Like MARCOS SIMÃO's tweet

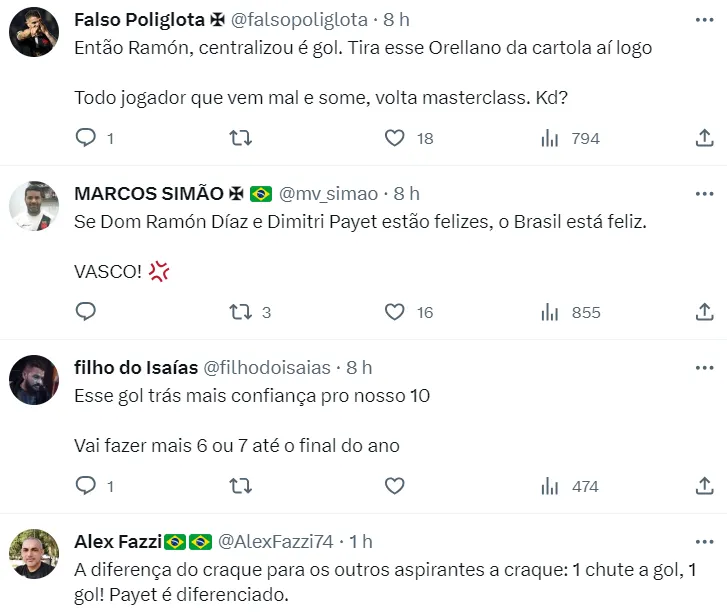(395, 312)
